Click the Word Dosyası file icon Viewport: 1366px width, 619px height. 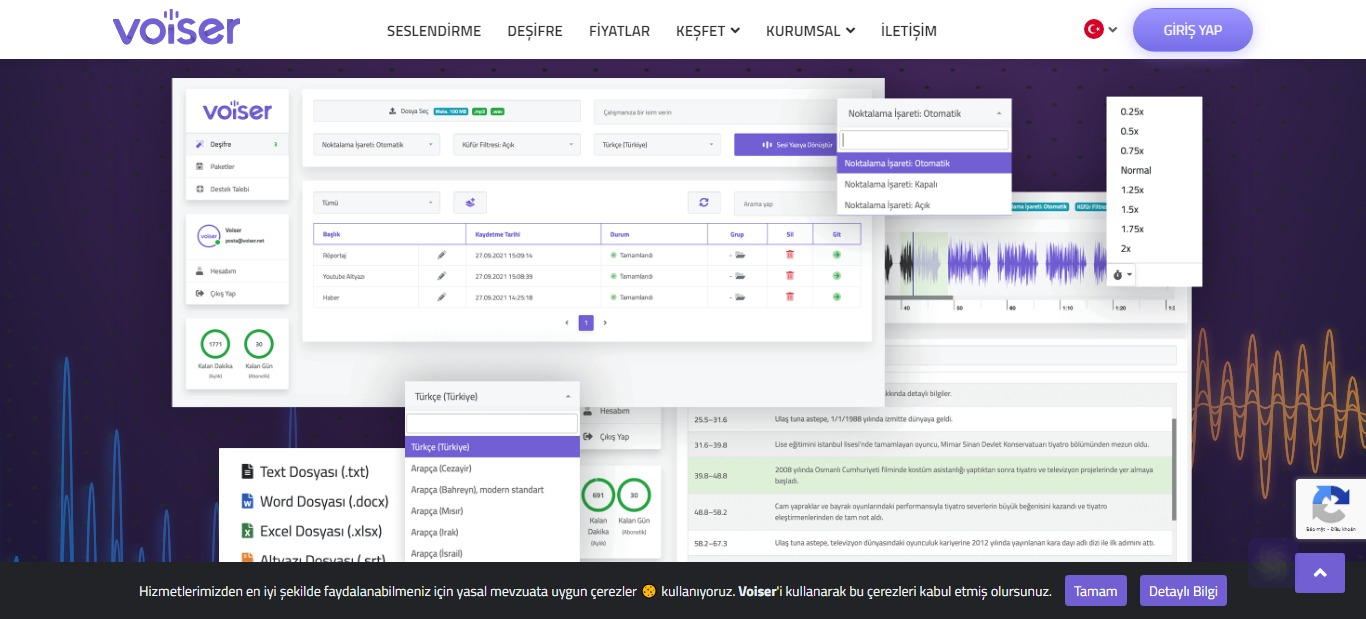coord(247,501)
